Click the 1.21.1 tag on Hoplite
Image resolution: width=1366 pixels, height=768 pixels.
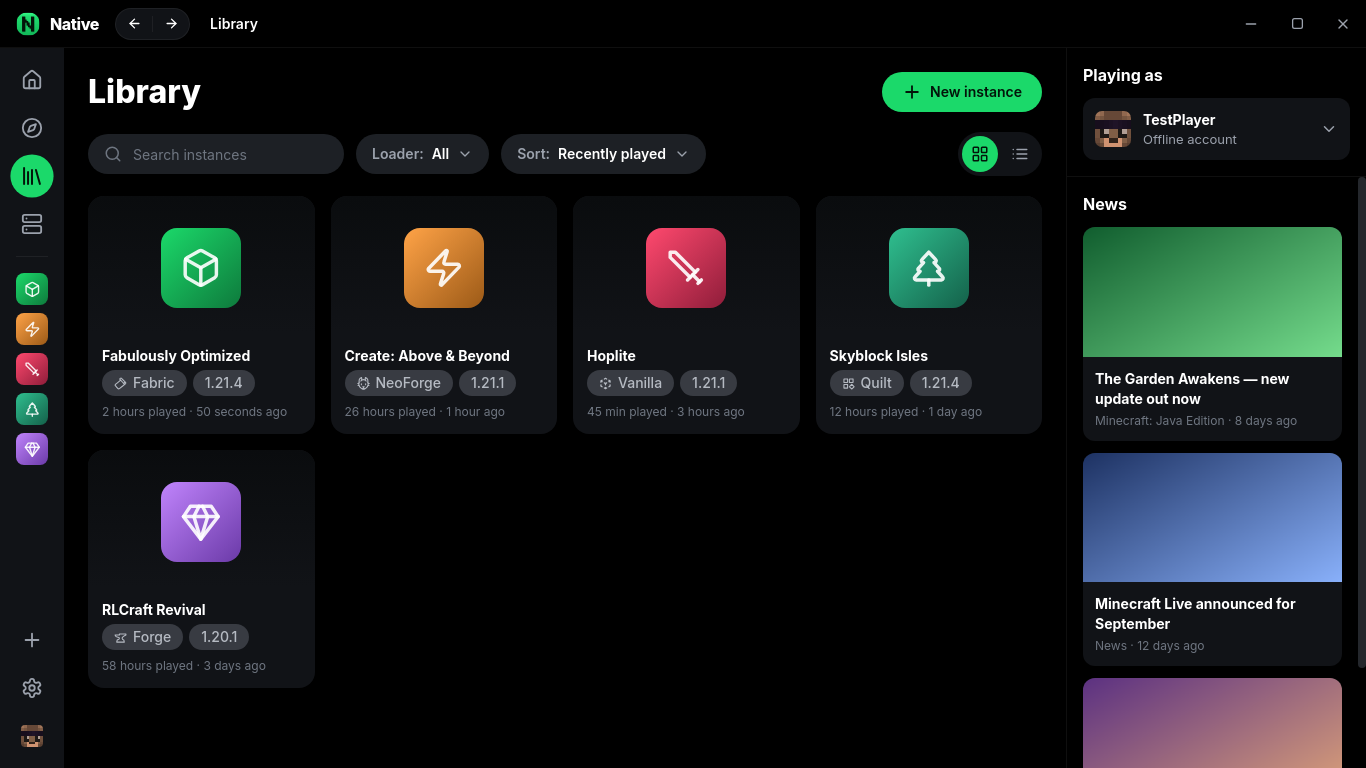709,383
